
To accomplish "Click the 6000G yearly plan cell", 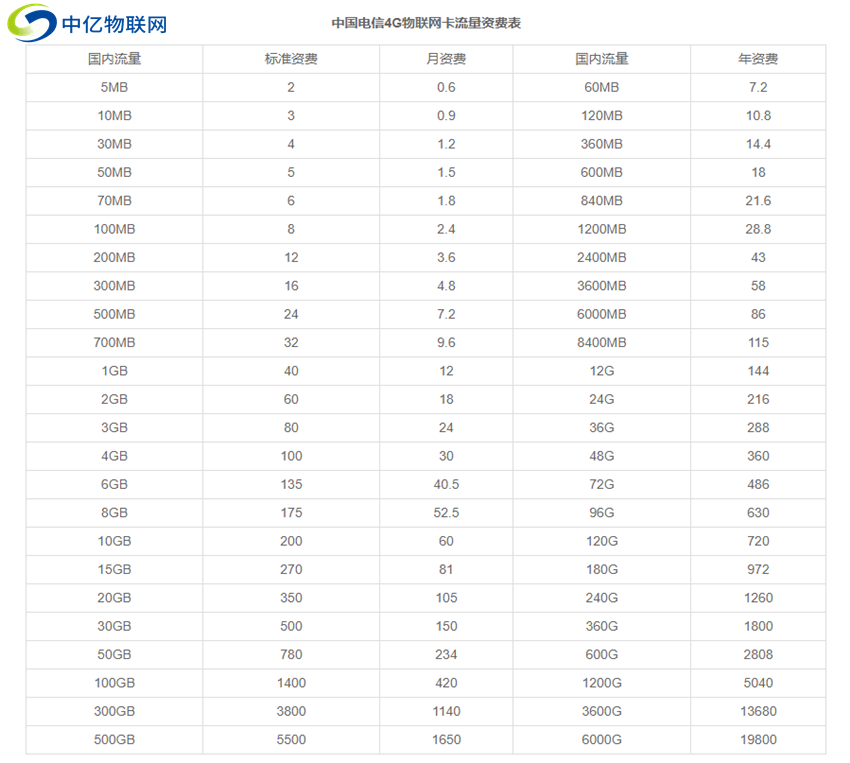I will 605,740.
